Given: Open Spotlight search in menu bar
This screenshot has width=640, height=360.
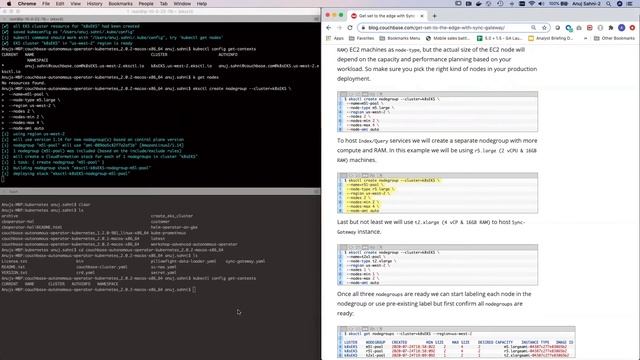Looking at the screenshot, I should coord(609,4).
